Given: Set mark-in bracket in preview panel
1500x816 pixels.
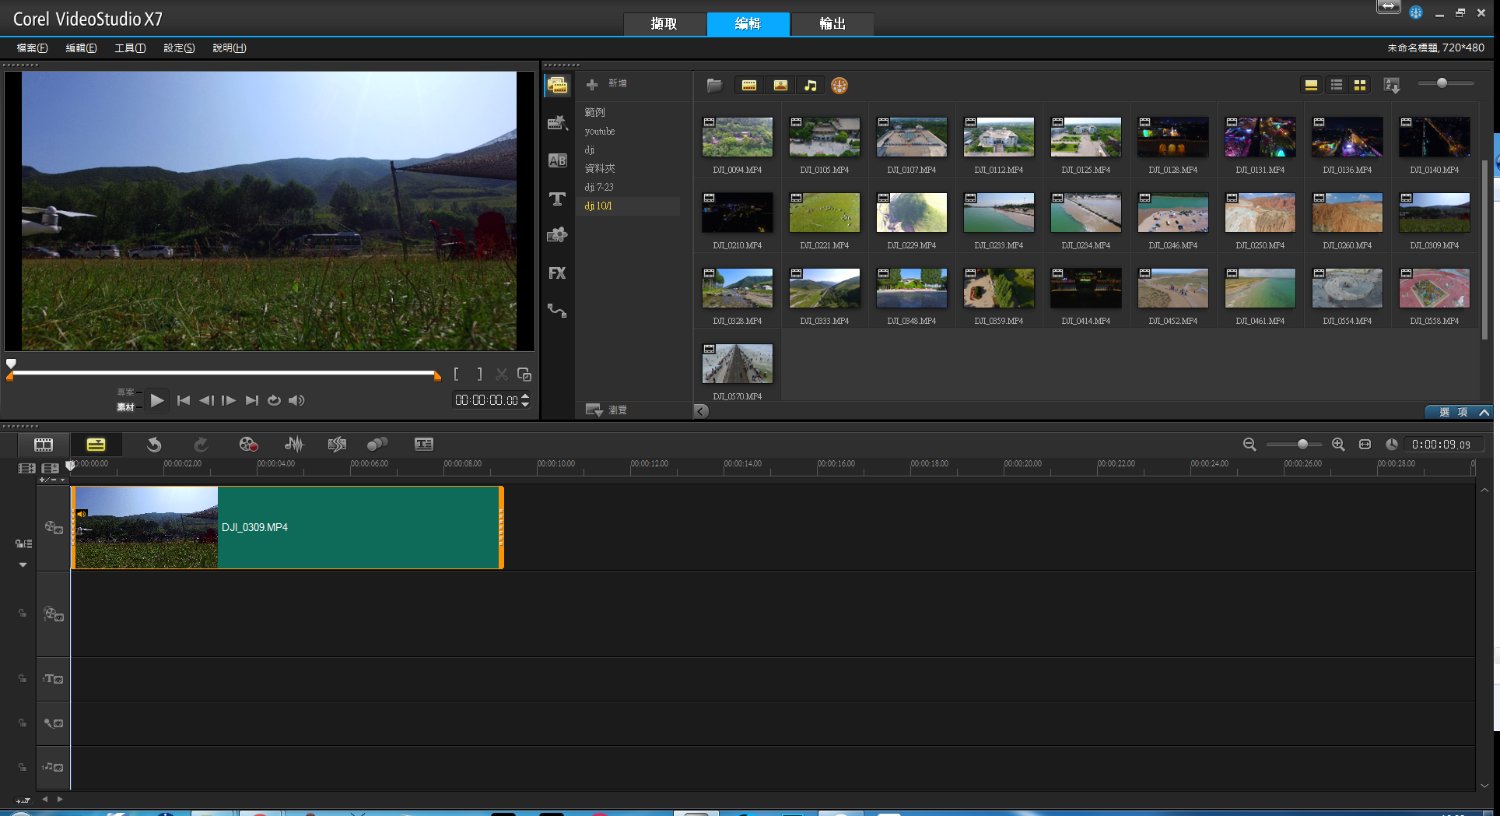Looking at the screenshot, I should click(456, 374).
